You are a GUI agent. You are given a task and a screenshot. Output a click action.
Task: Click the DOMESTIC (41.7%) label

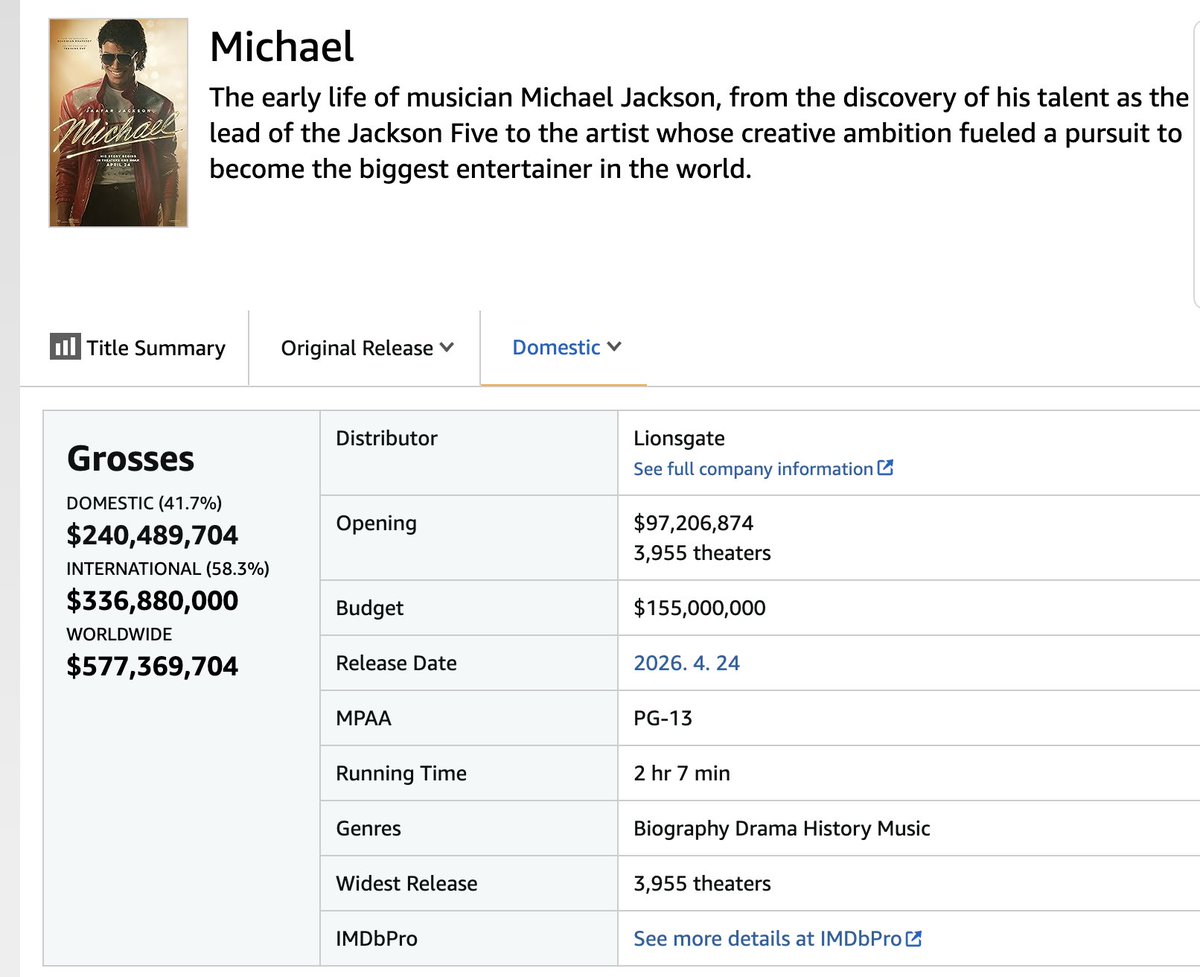click(x=144, y=504)
